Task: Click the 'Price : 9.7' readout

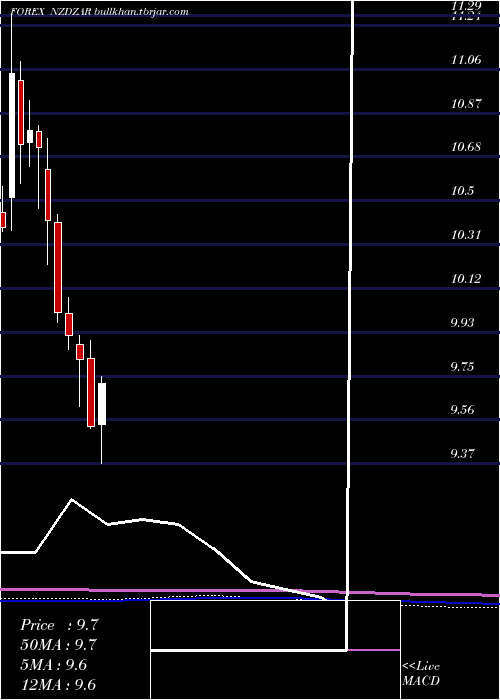Action: pos(59,625)
